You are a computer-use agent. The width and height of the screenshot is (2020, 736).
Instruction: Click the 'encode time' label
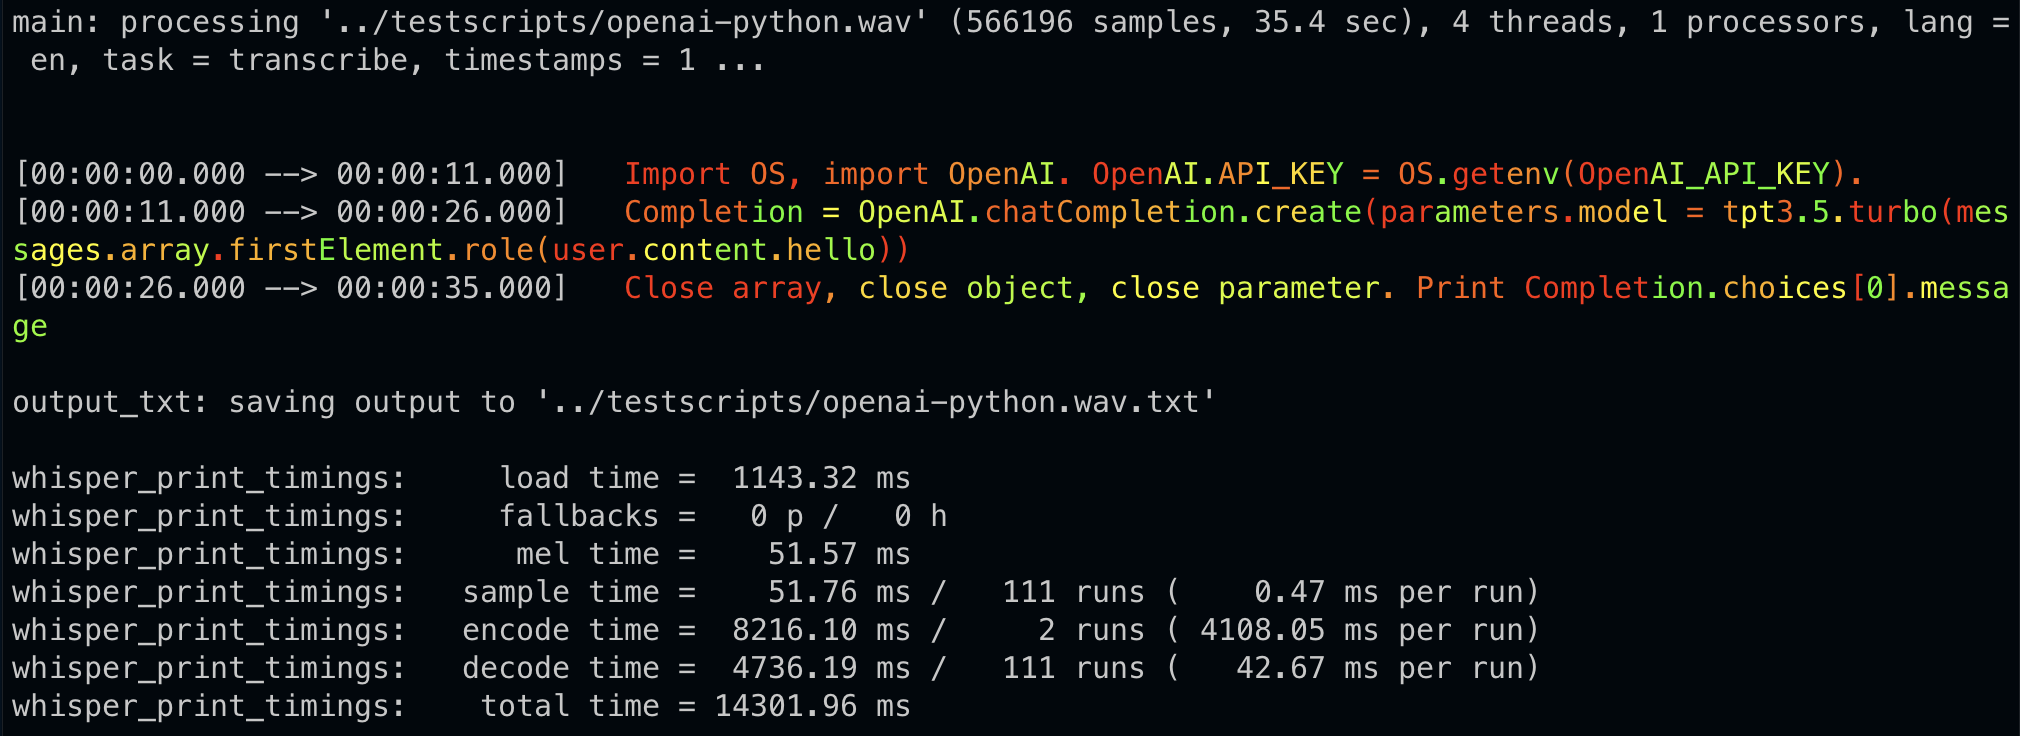561,630
